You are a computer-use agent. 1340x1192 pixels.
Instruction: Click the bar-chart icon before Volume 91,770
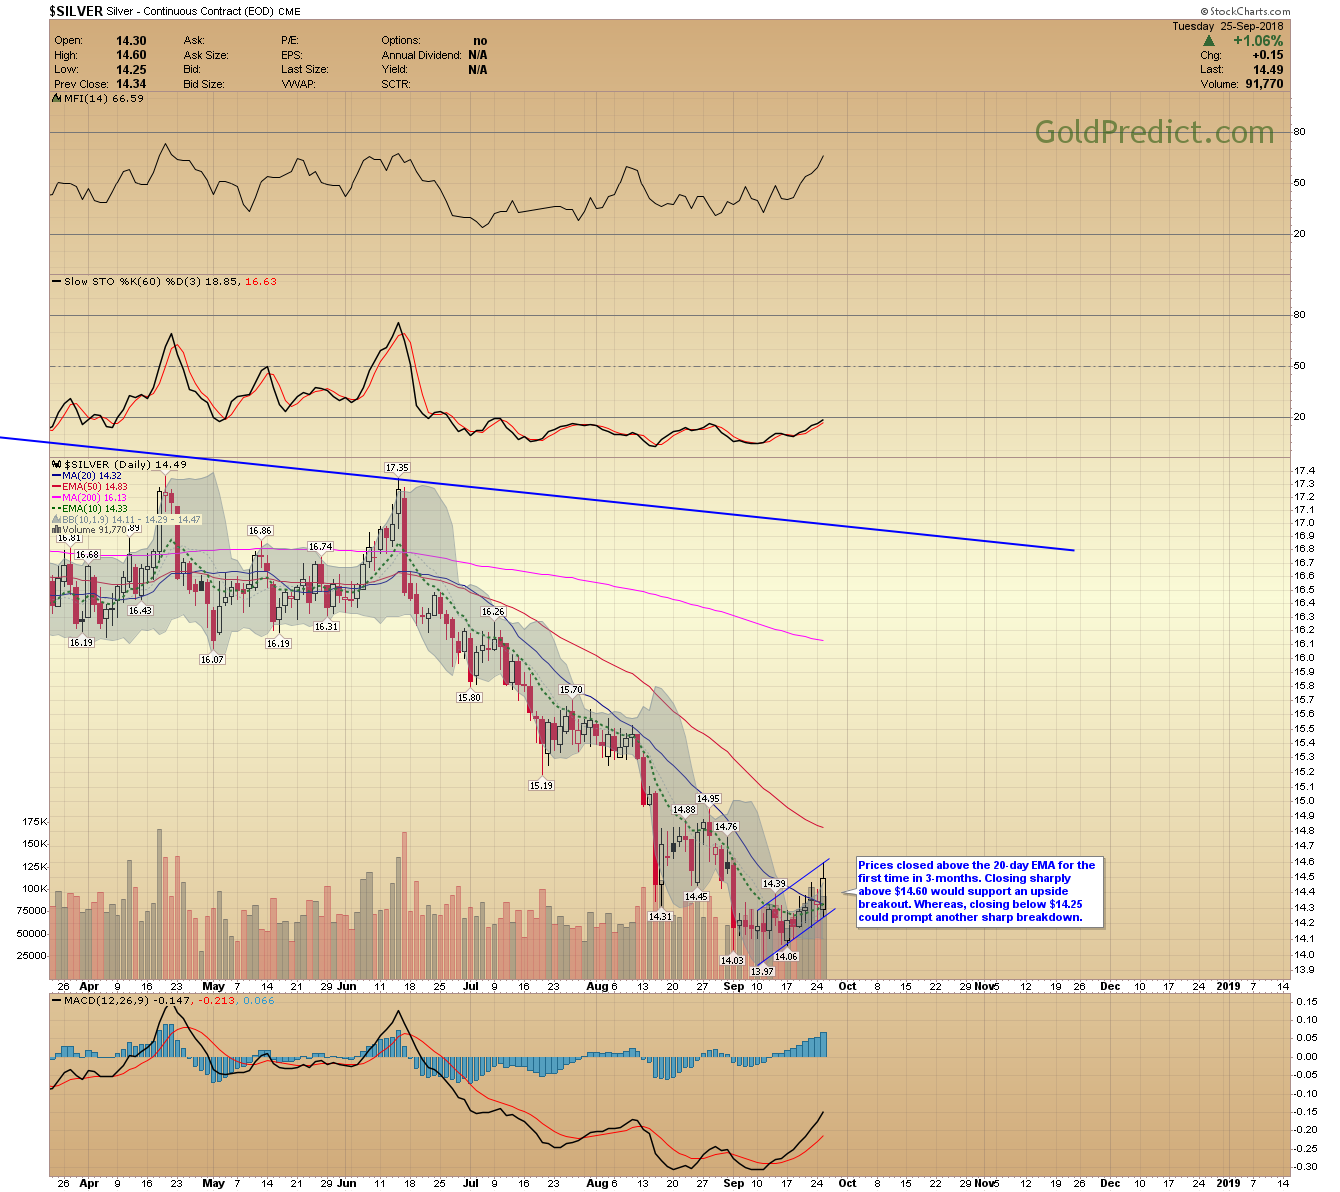click(57, 530)
